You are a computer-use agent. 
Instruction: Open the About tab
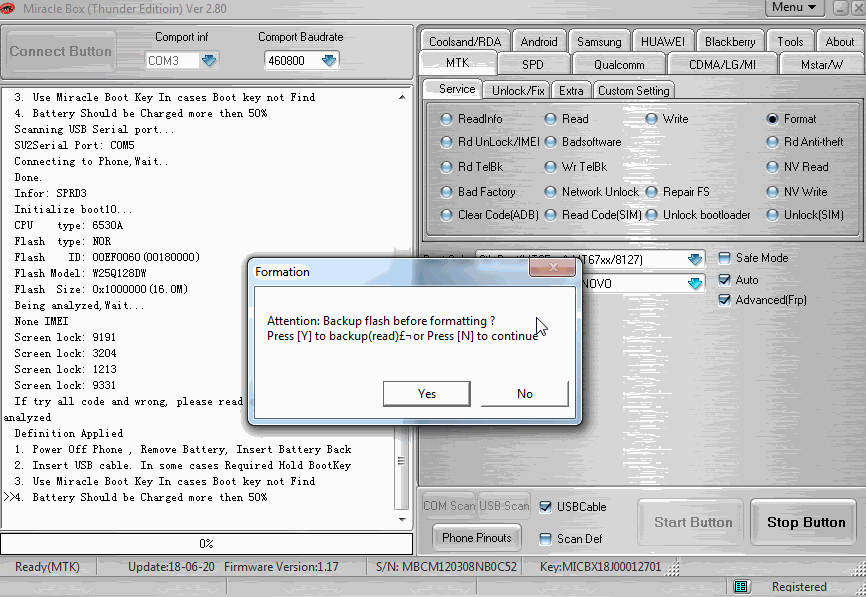coord(839,41)
